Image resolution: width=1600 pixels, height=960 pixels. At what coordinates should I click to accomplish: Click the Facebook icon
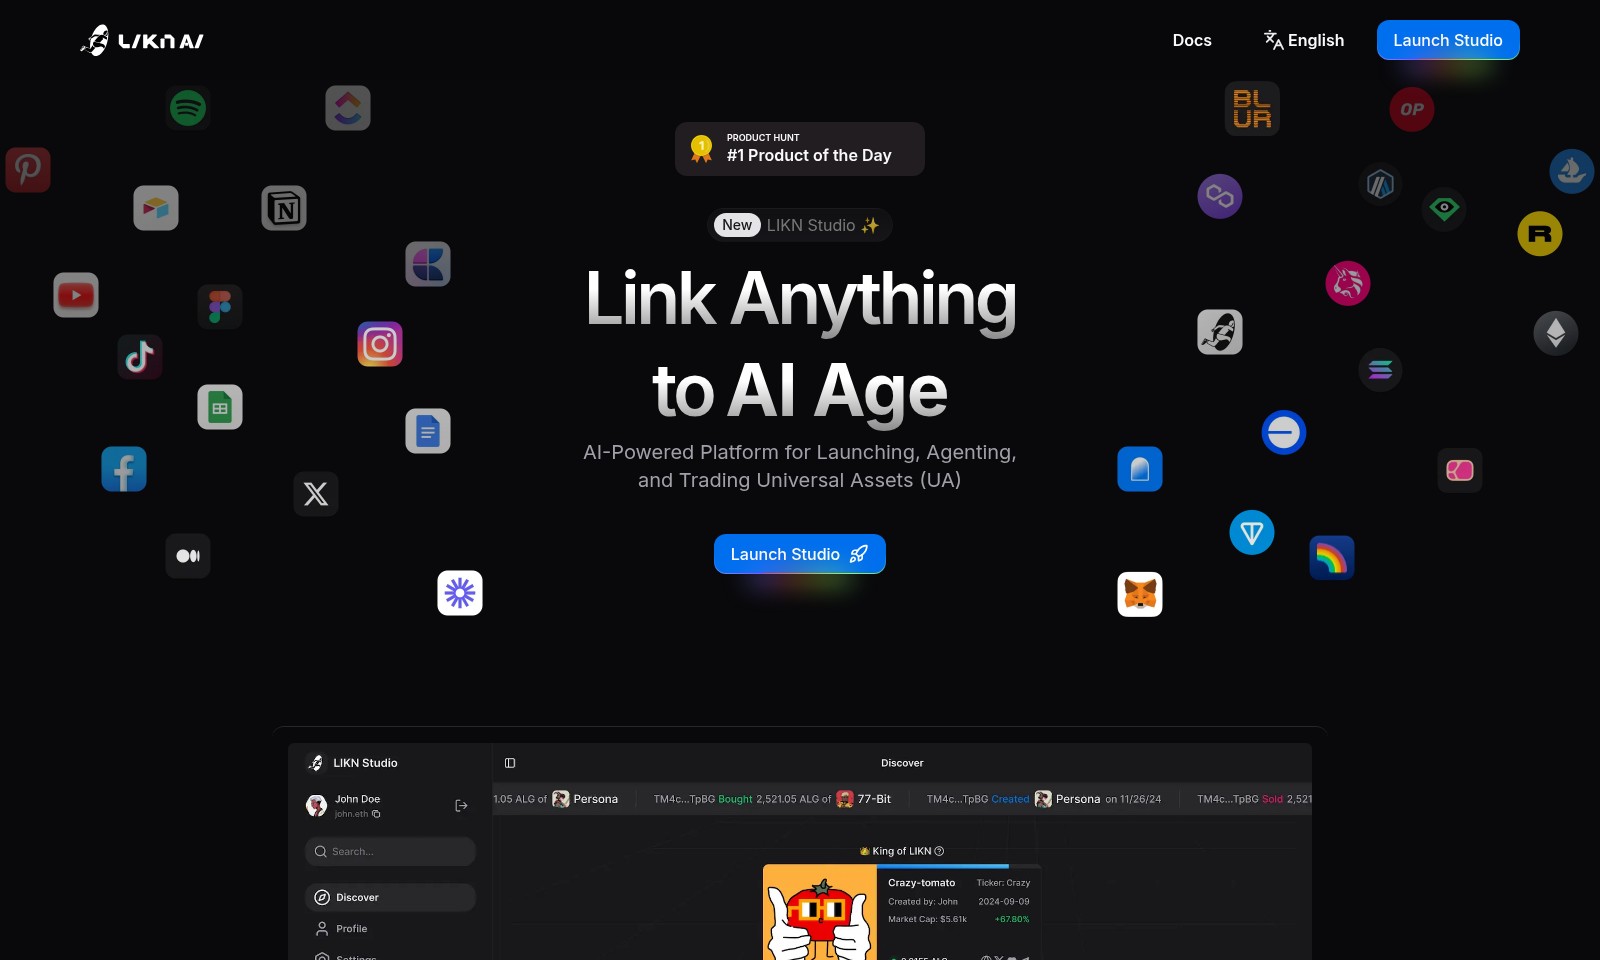click(124, 469)
